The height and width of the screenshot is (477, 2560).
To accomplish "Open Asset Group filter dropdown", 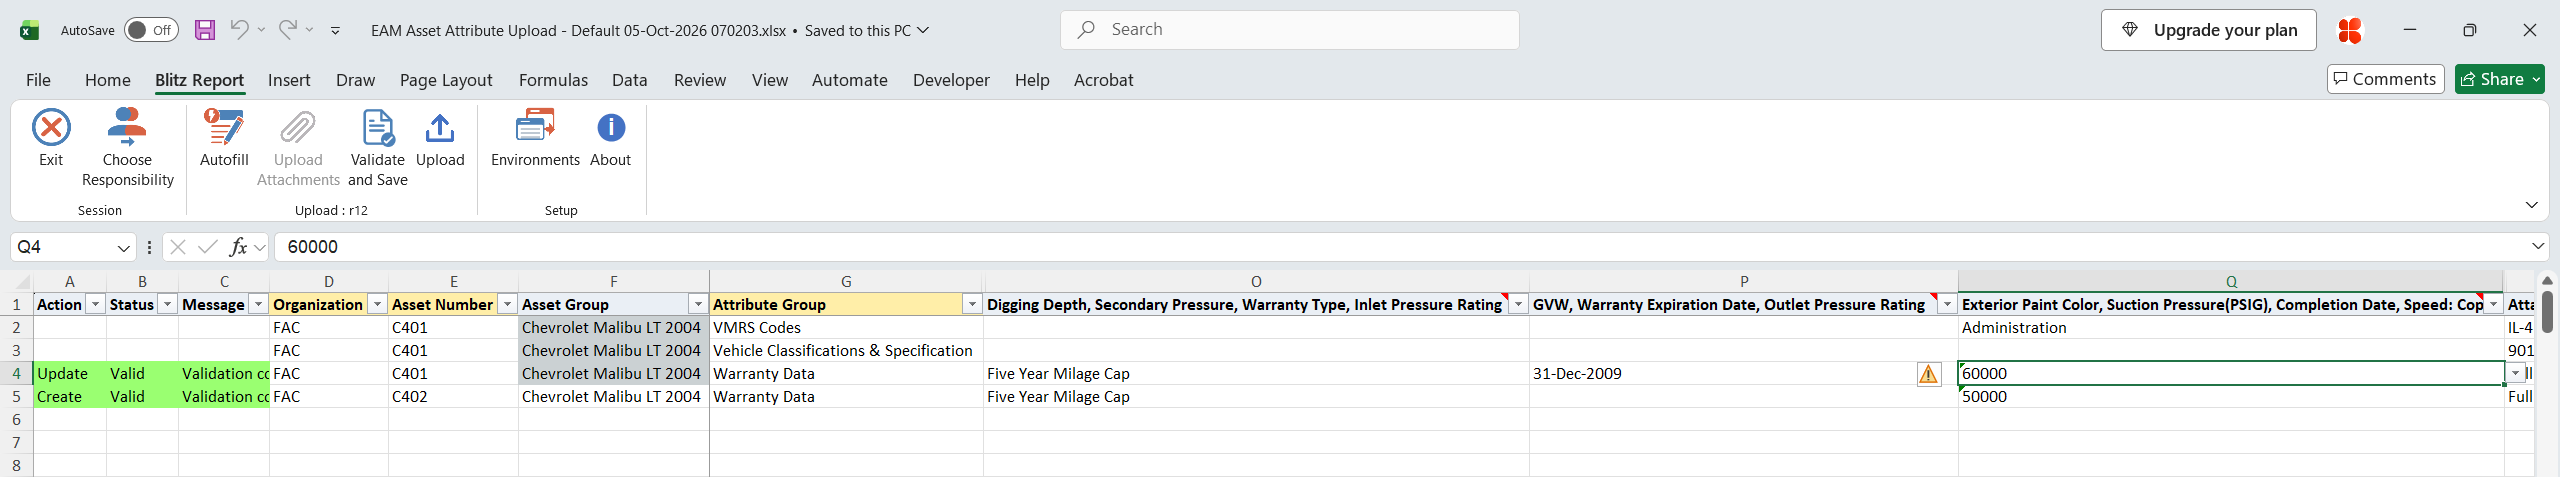I will click(x=698, y=305).
